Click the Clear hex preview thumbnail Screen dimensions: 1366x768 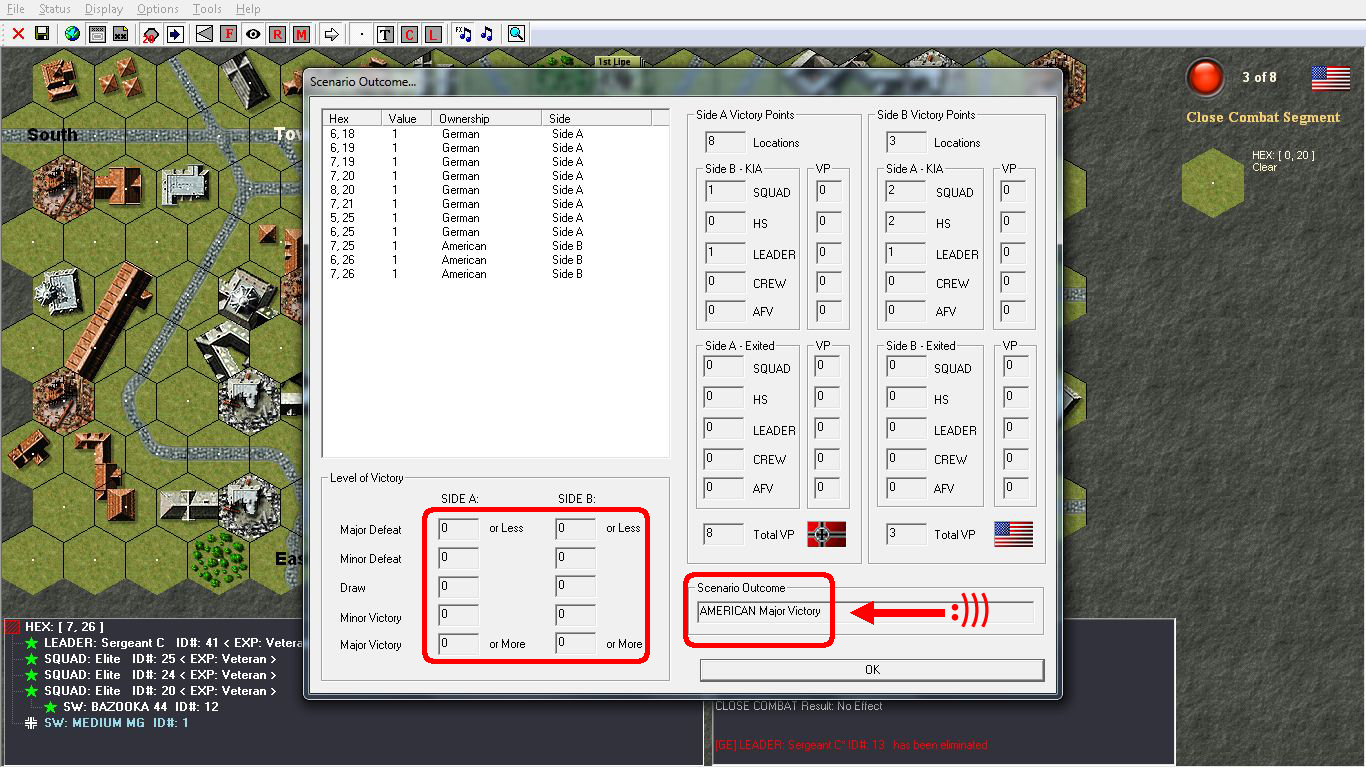(1213, 182)
